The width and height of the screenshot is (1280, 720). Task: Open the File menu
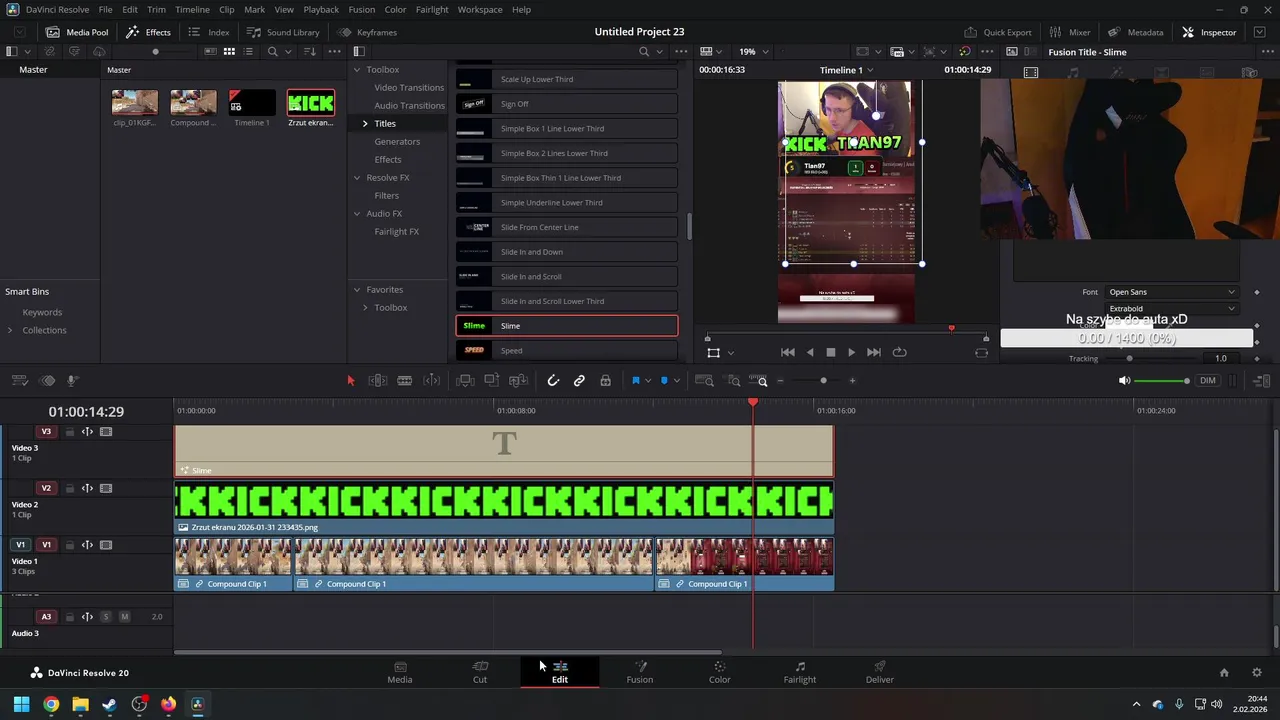(x=105, y=9)
